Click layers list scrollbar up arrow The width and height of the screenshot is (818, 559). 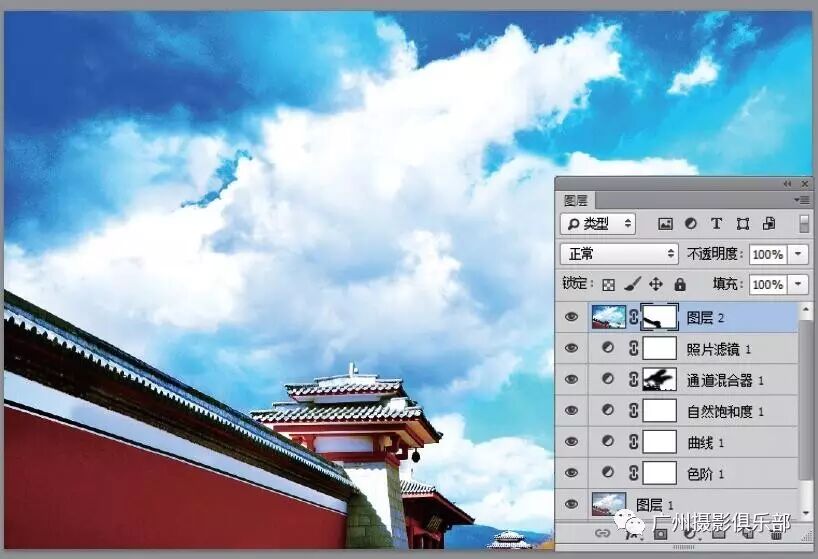point(806,310)
